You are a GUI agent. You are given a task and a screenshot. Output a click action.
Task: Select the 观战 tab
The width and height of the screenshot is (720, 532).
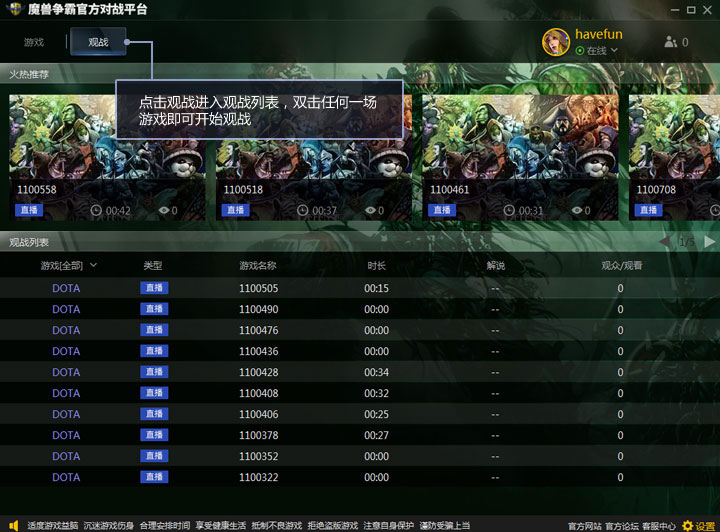tap(98, 42)
